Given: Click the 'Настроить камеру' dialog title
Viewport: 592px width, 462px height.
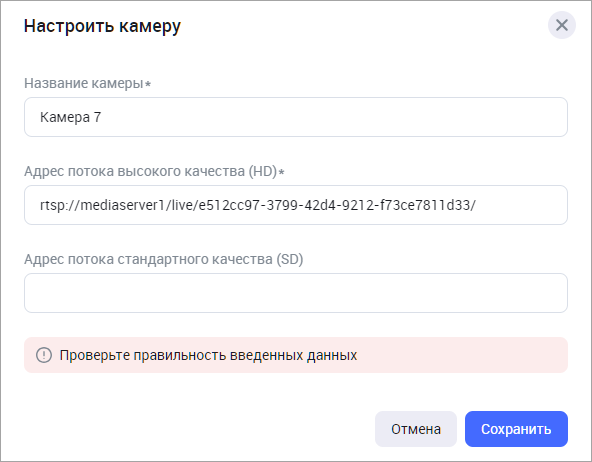Looking at the screenshot, I should [102, 26].
